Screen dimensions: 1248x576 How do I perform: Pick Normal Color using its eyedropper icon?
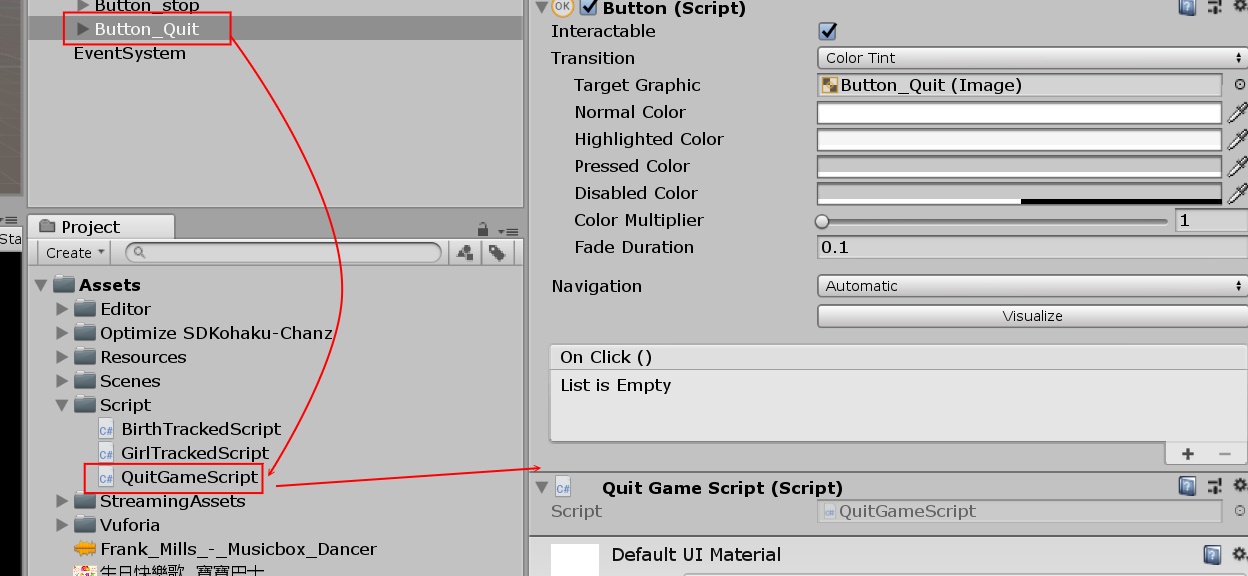point(1239,112)
